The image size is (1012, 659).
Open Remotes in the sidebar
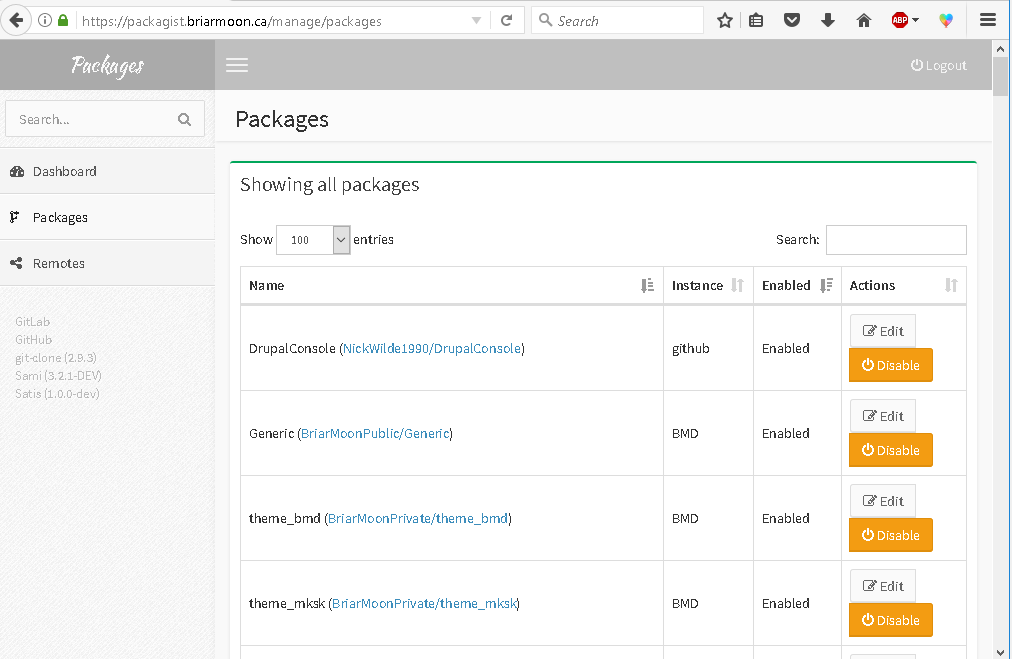tap(107, 263)
